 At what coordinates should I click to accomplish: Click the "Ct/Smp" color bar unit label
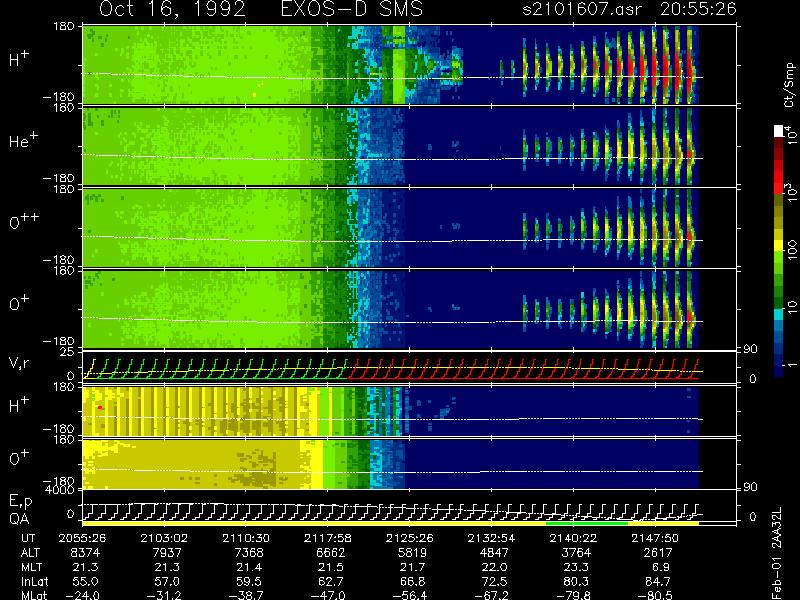pos(789,85)
